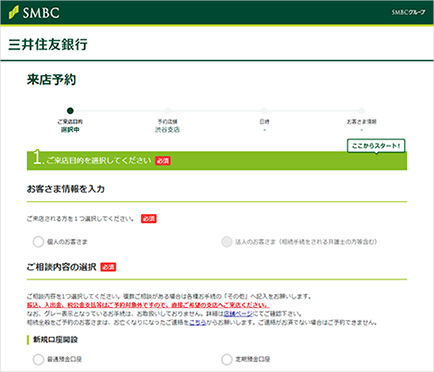The width and height of the screenshot is (434, 372).
Task: Choose the 普通預金口座 radio option
Action: coord(38,359)
